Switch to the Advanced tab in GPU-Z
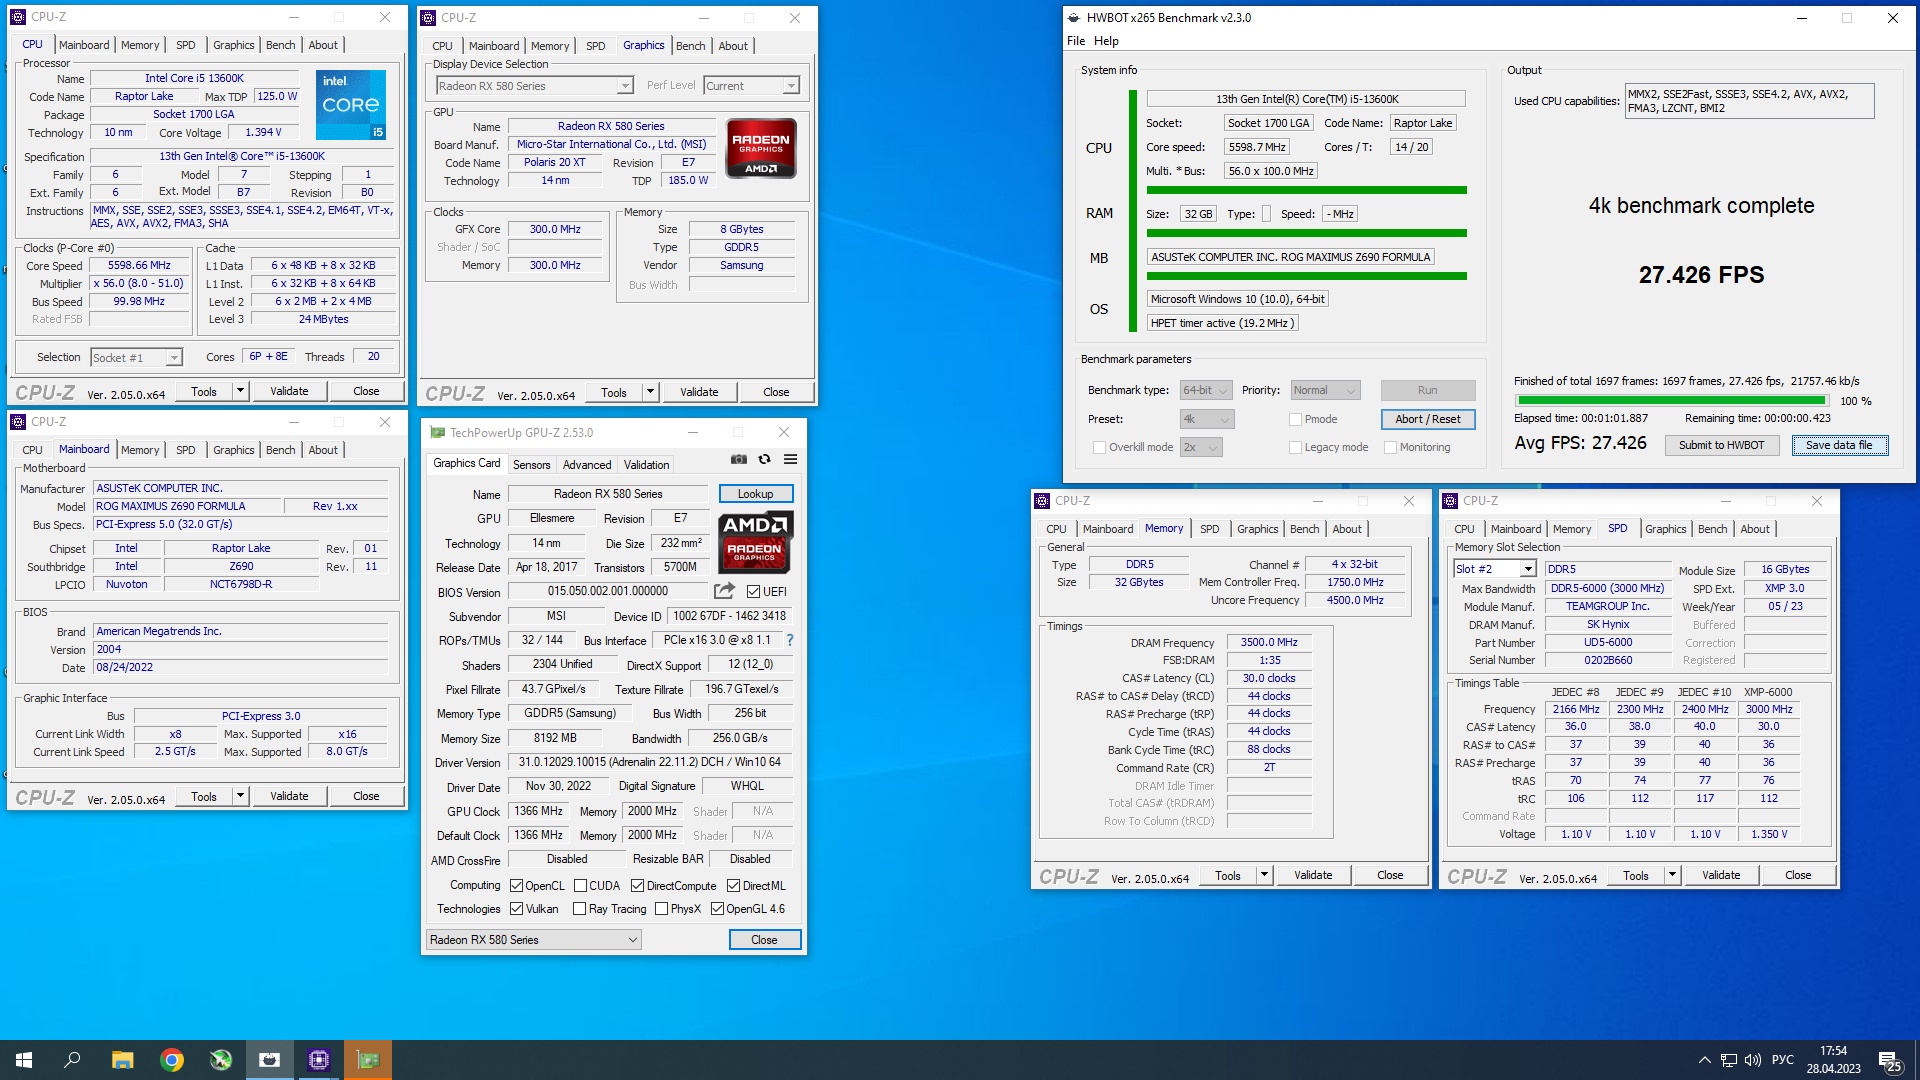The height and width of the screenshot is (1080, 1920). pyautogui.click(x=587, y=465)
